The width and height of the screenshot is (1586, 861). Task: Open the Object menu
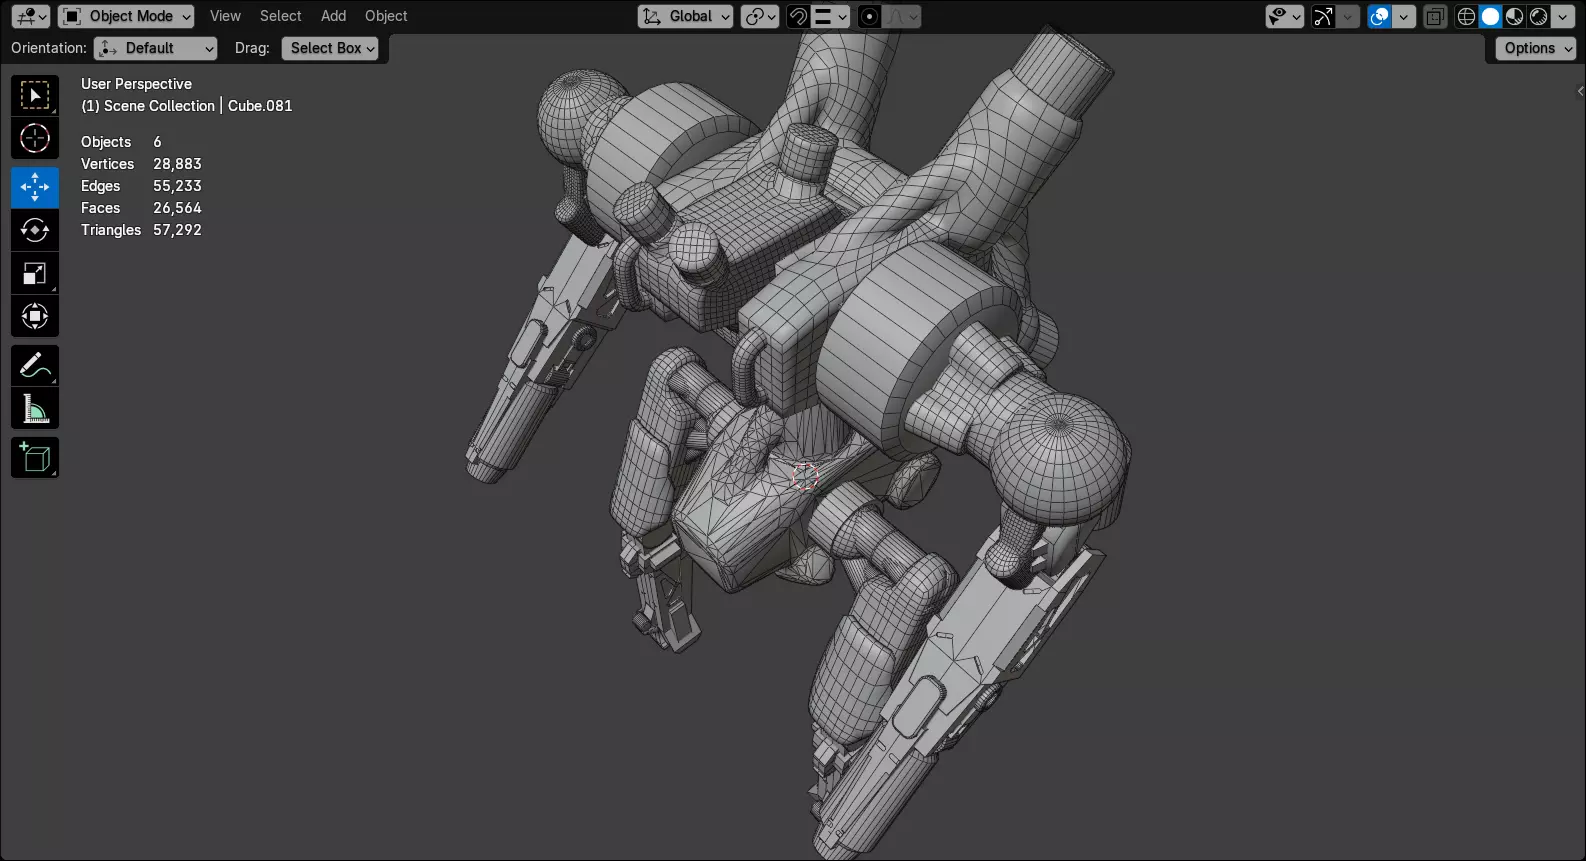(x=386, y=16)
